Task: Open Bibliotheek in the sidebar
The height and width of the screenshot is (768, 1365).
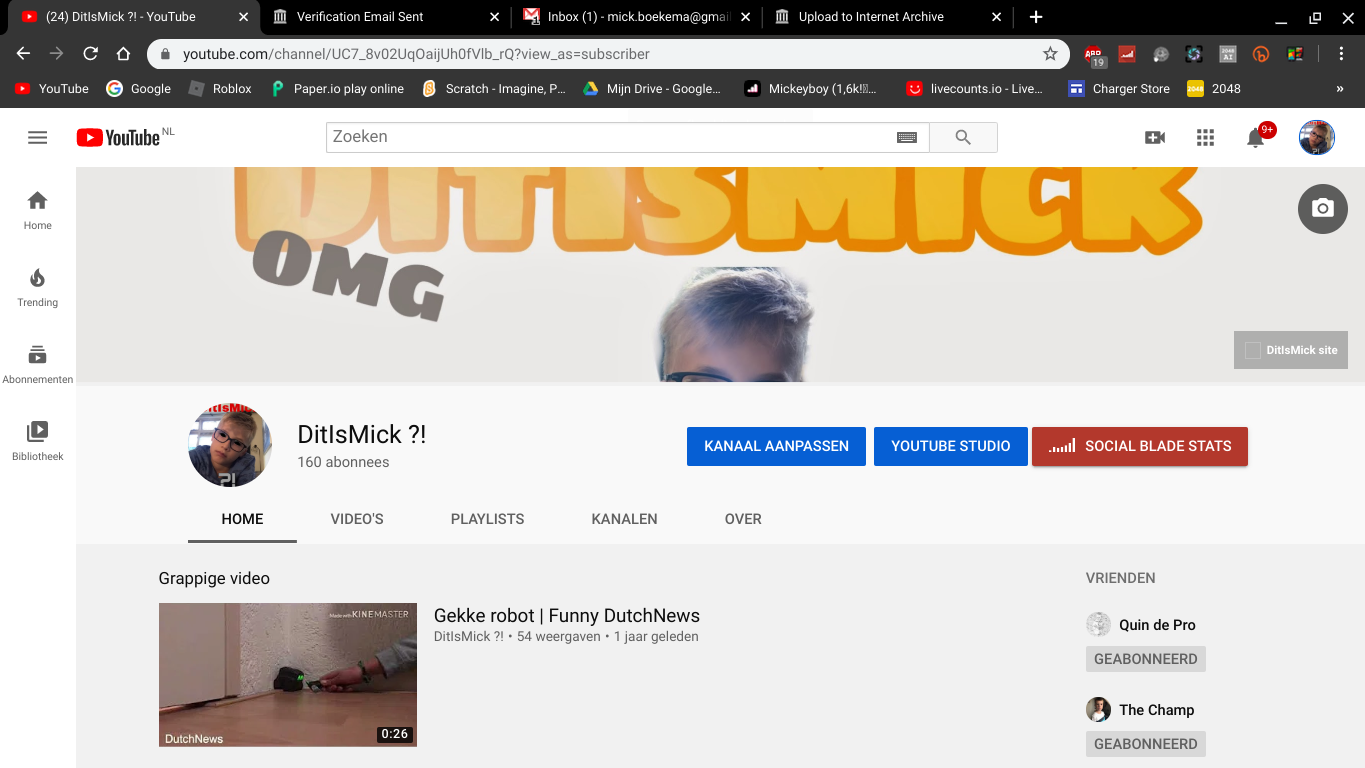Action: coord(37,441)
